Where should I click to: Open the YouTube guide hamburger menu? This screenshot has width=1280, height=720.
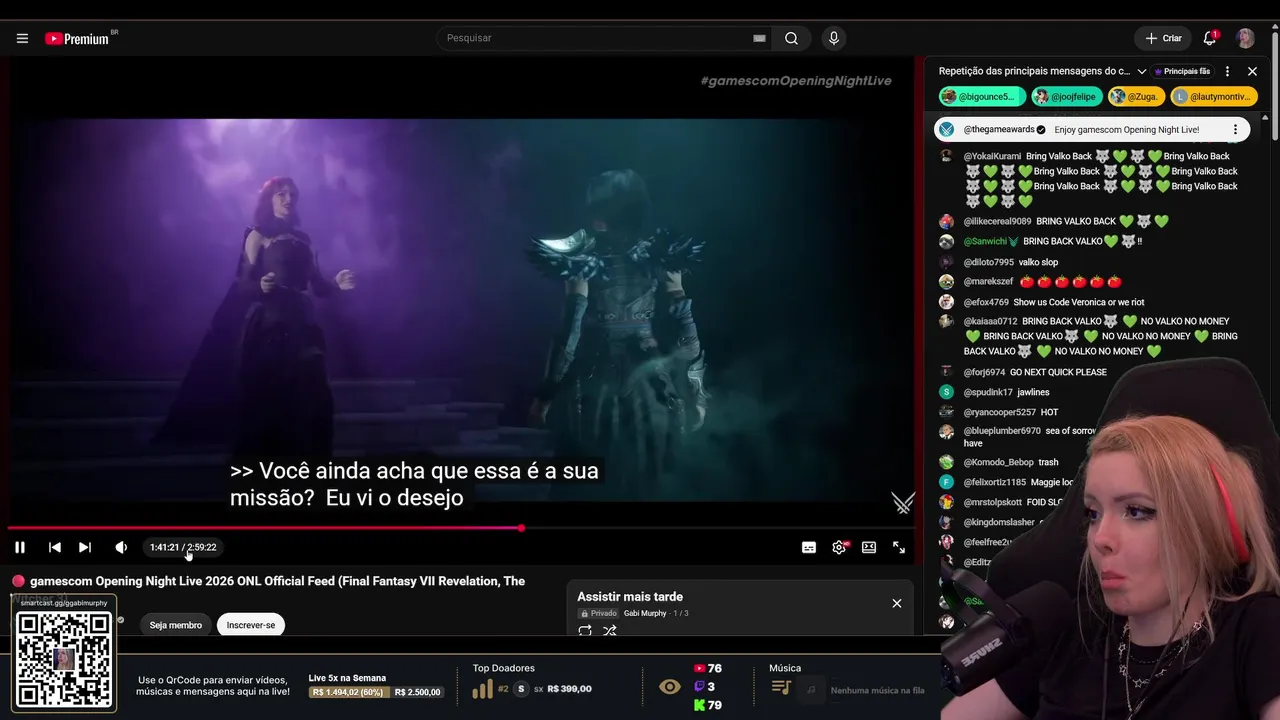22,38
